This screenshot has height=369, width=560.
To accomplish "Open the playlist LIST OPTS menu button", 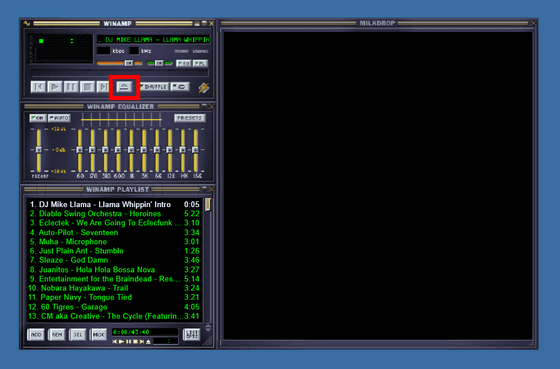I will coord(191,335).
